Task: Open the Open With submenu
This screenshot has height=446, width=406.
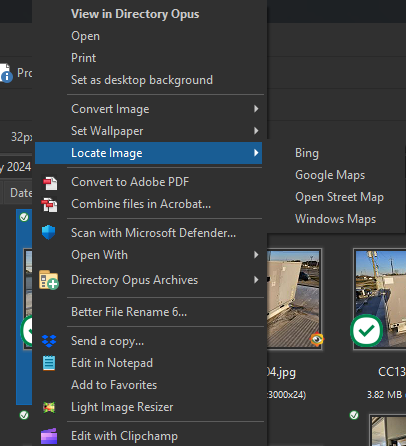Action: point(149,255)
